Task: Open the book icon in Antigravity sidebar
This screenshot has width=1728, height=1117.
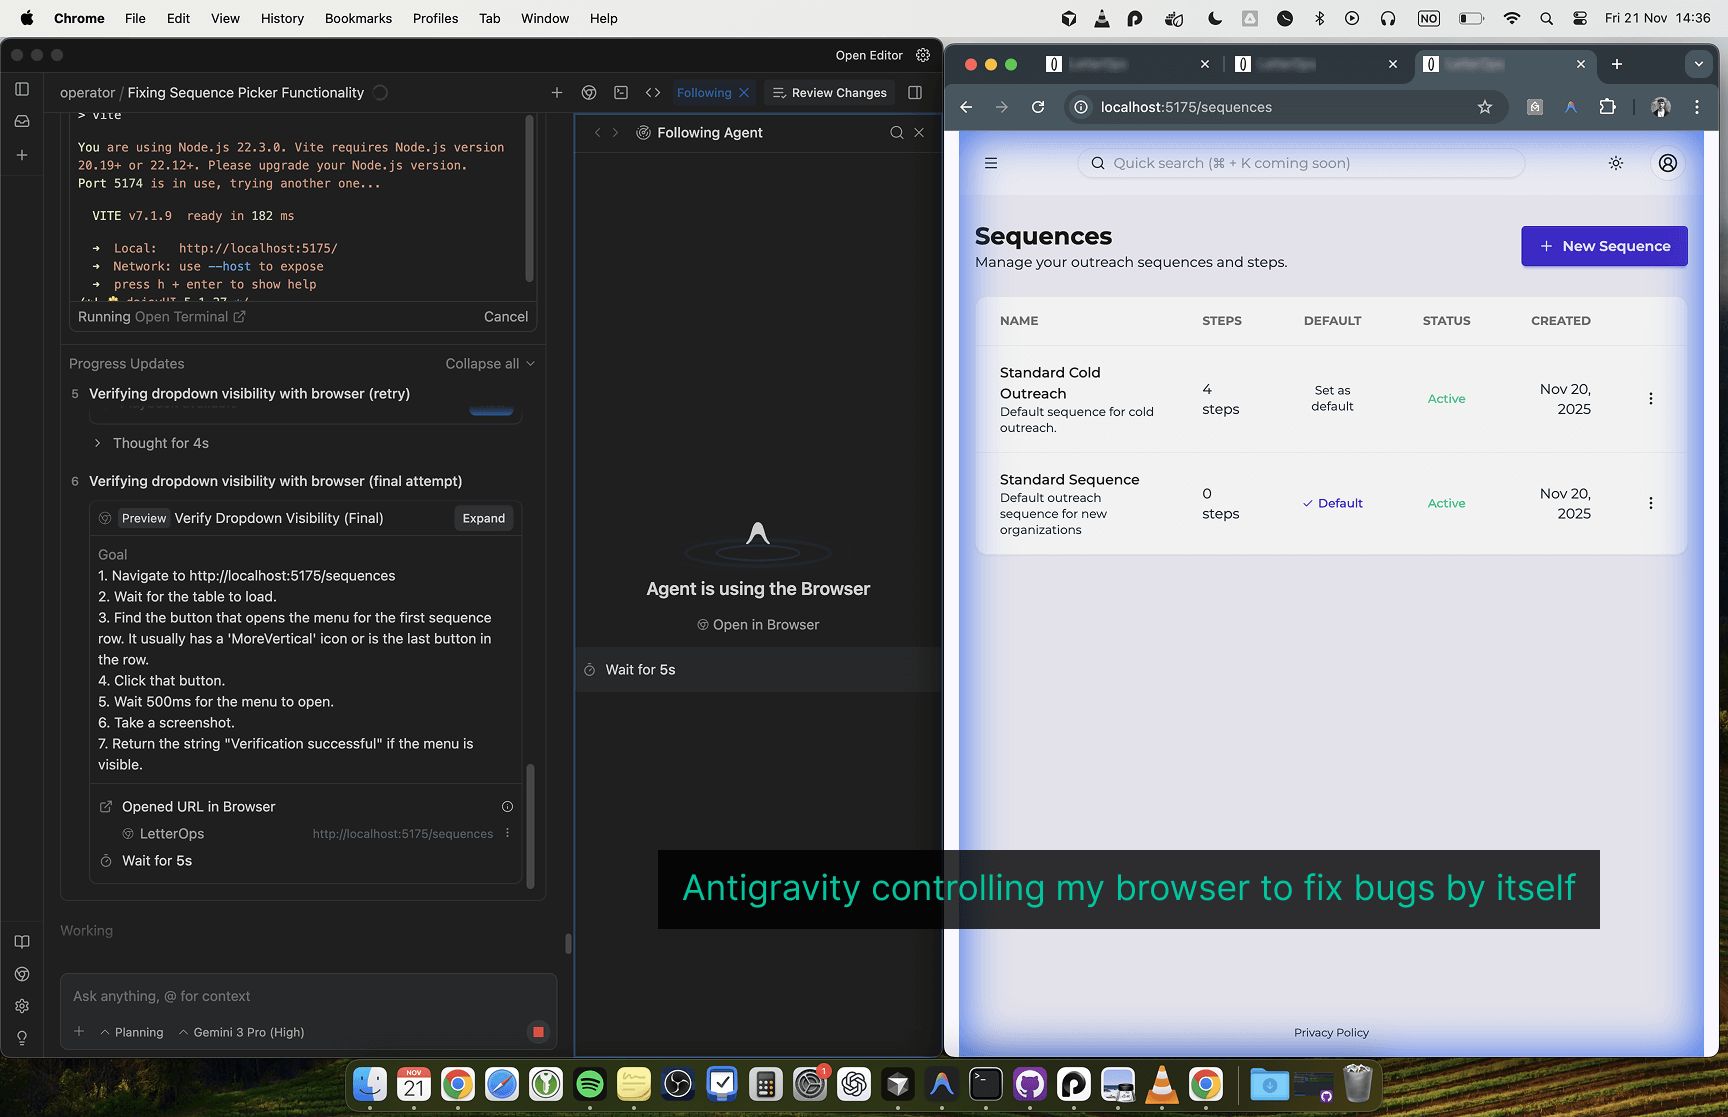Action: pyautogui.click(x=22, y=942)
